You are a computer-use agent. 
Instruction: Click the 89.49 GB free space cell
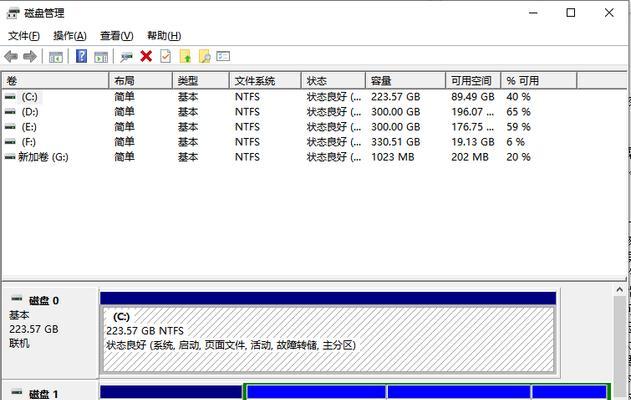(x=472, y=97)
